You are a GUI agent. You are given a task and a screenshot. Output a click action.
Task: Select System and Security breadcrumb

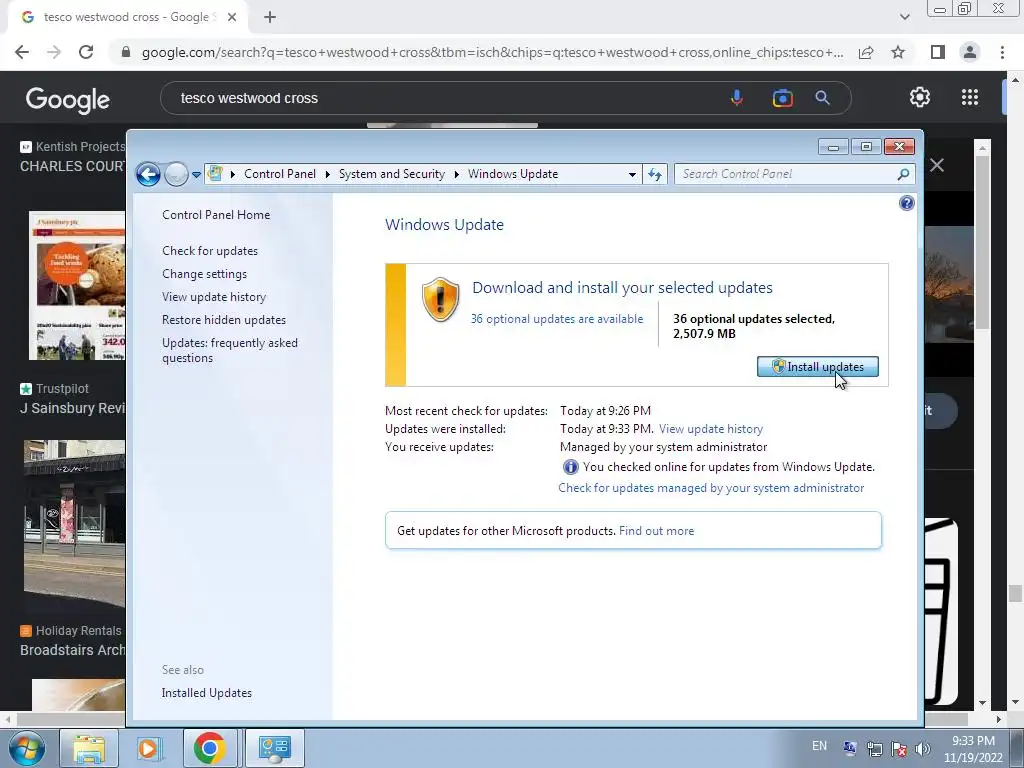coord(391,174)
